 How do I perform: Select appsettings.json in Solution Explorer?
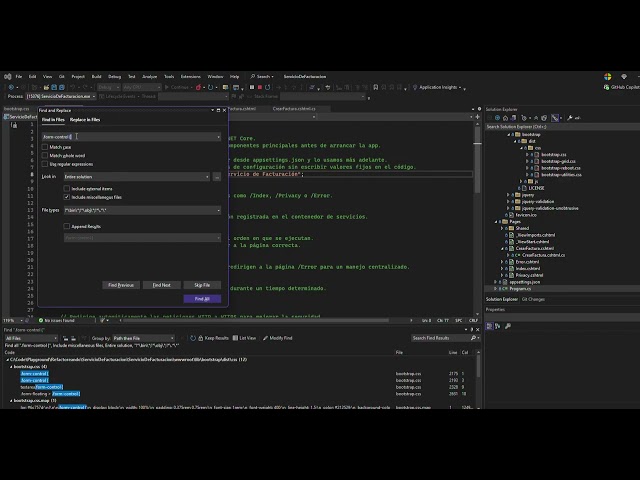click(524, 282)
